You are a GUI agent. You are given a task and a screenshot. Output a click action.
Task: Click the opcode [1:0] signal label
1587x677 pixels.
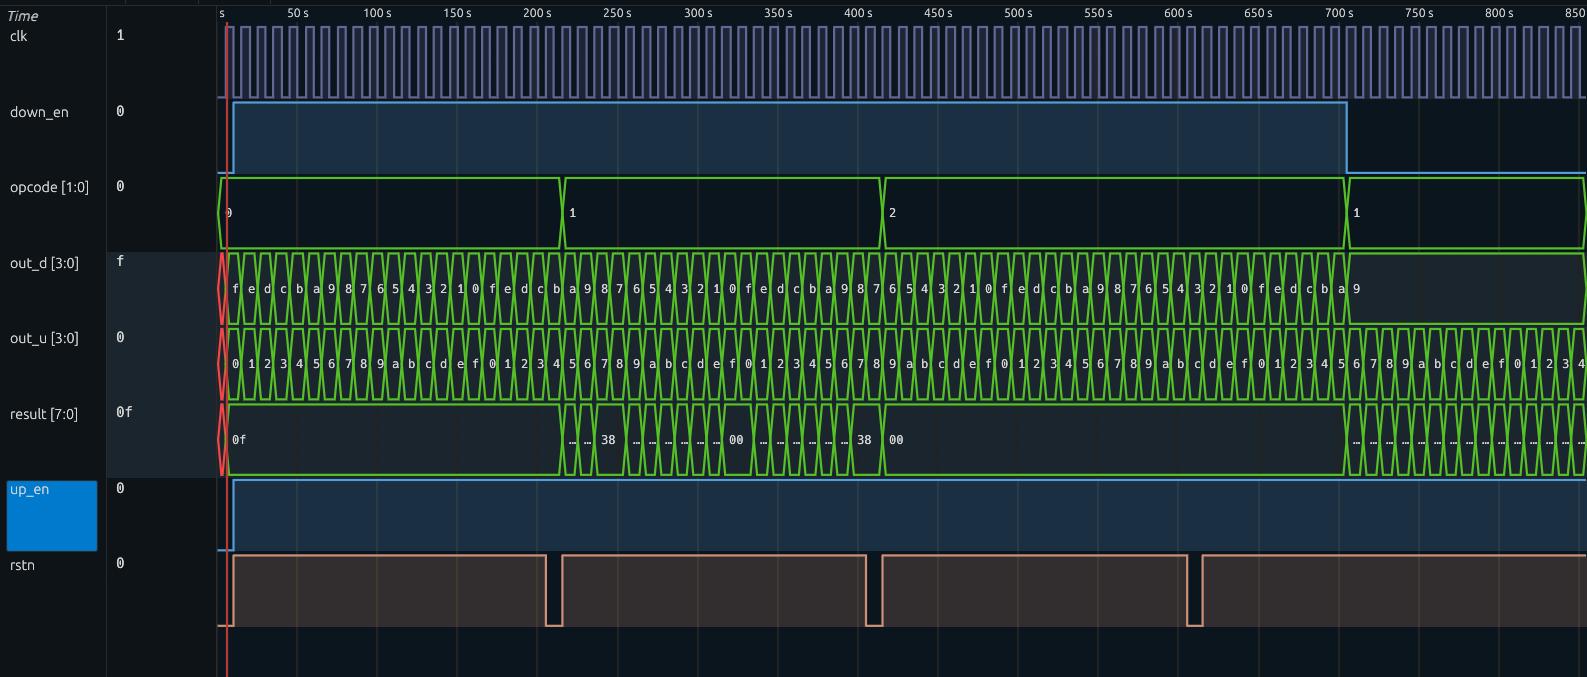tap(49, 187)
